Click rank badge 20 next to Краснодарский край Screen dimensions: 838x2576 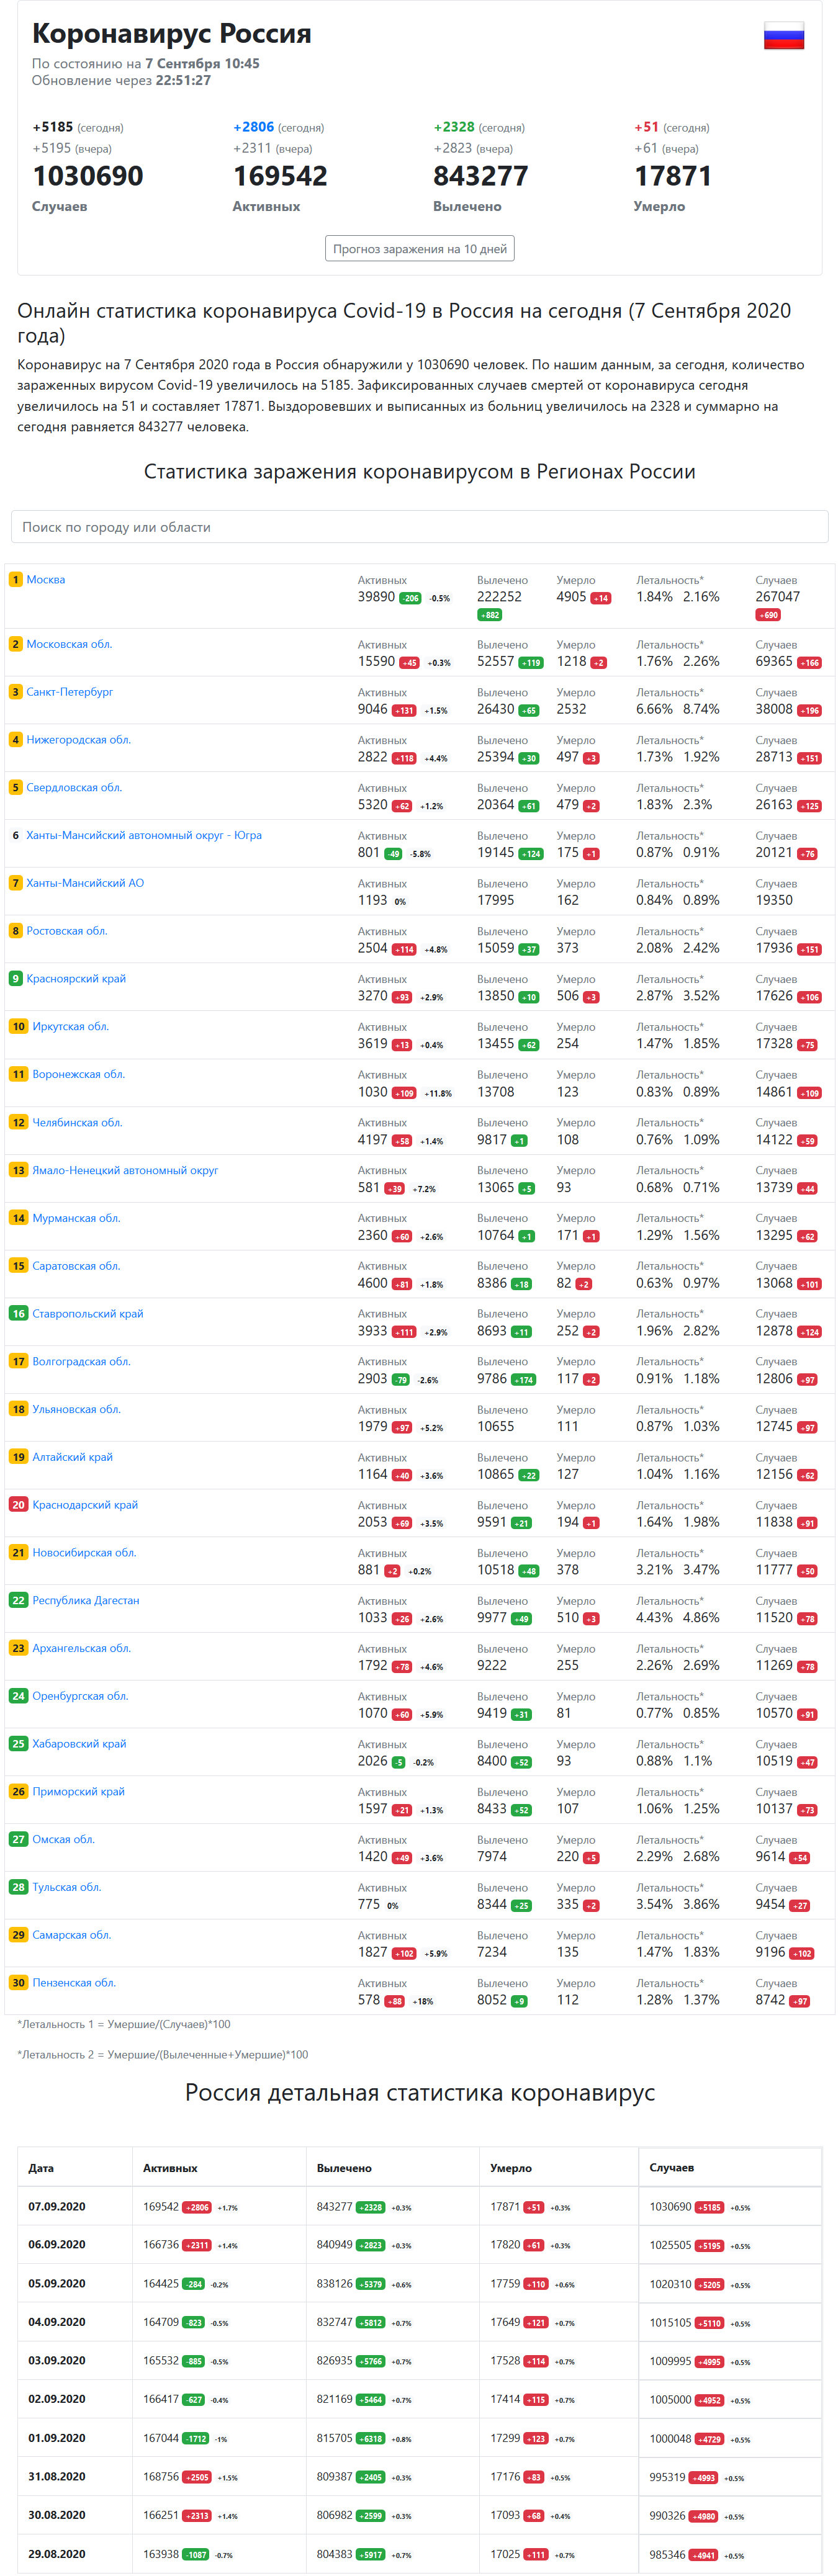pyautogui.click(x=18, y=1505)
